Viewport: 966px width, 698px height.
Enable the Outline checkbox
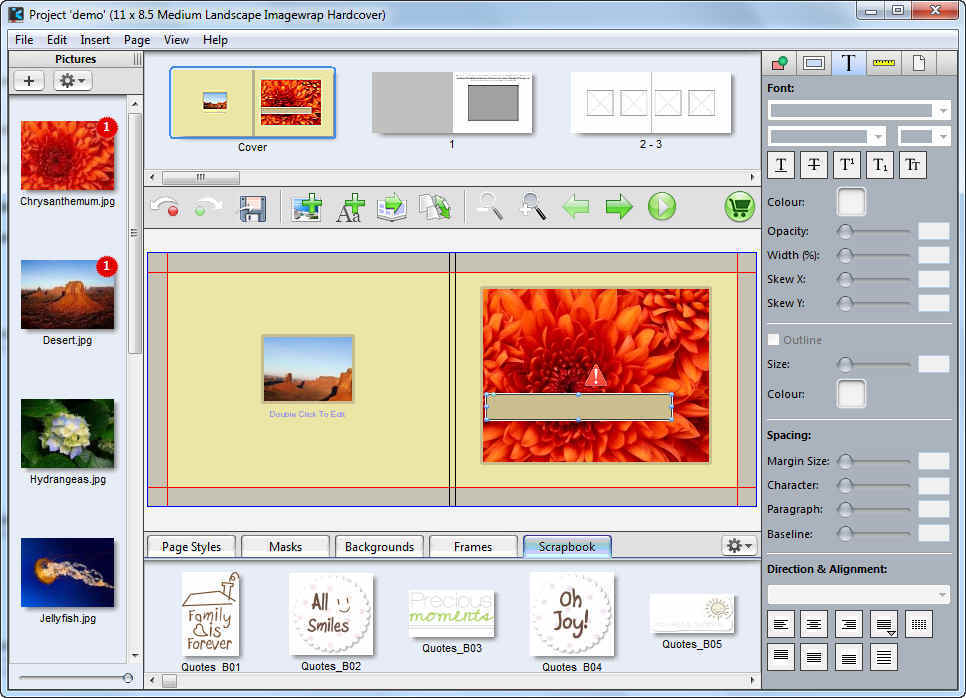pyautogui.click(x=773, y=340)
